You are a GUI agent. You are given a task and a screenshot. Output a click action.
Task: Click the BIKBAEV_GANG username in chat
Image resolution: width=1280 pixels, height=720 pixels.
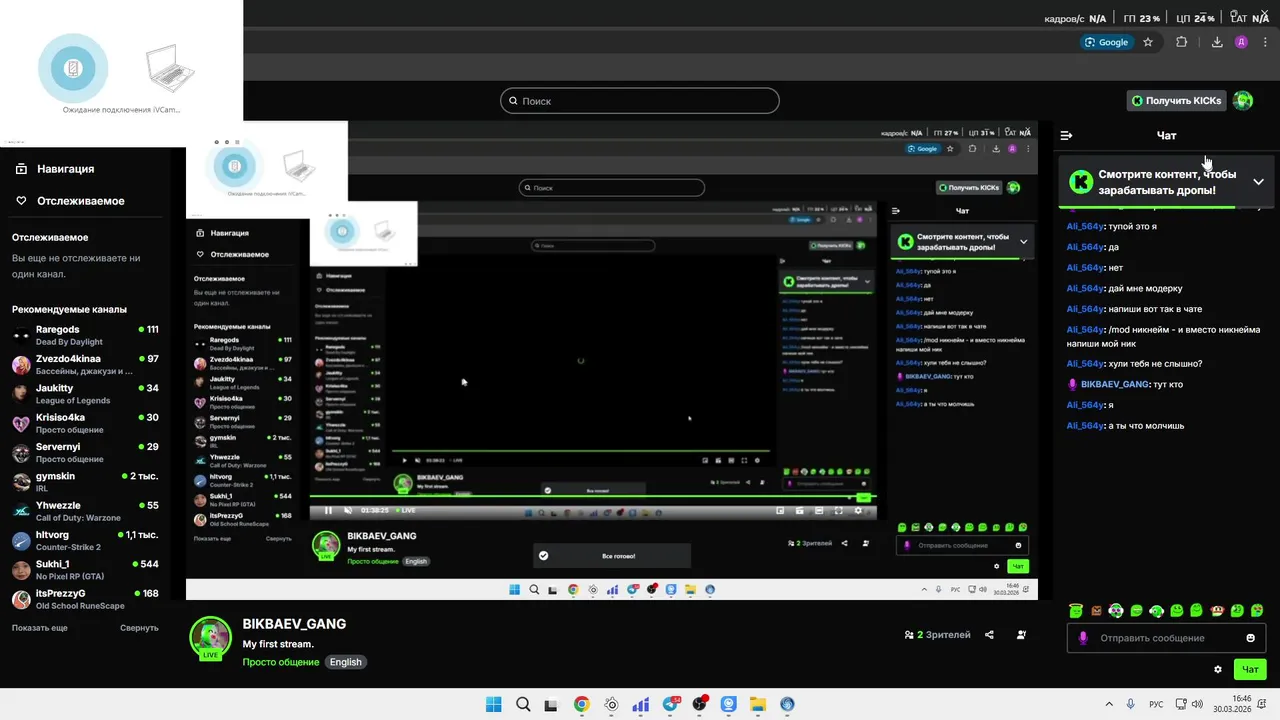click(x=1115, y=384)
